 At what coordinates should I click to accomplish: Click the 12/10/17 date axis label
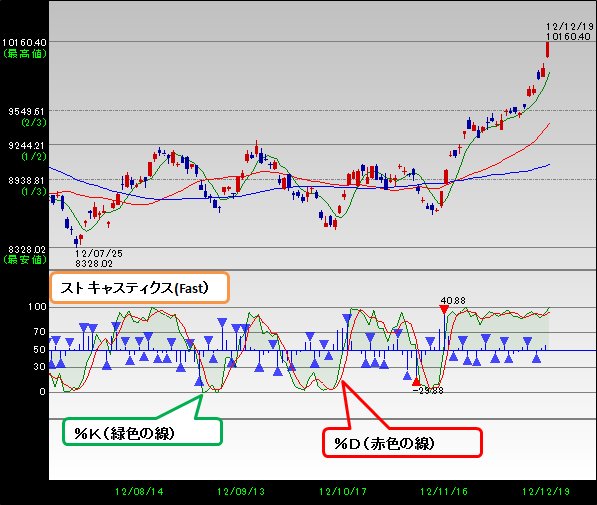tap(343, 492)
